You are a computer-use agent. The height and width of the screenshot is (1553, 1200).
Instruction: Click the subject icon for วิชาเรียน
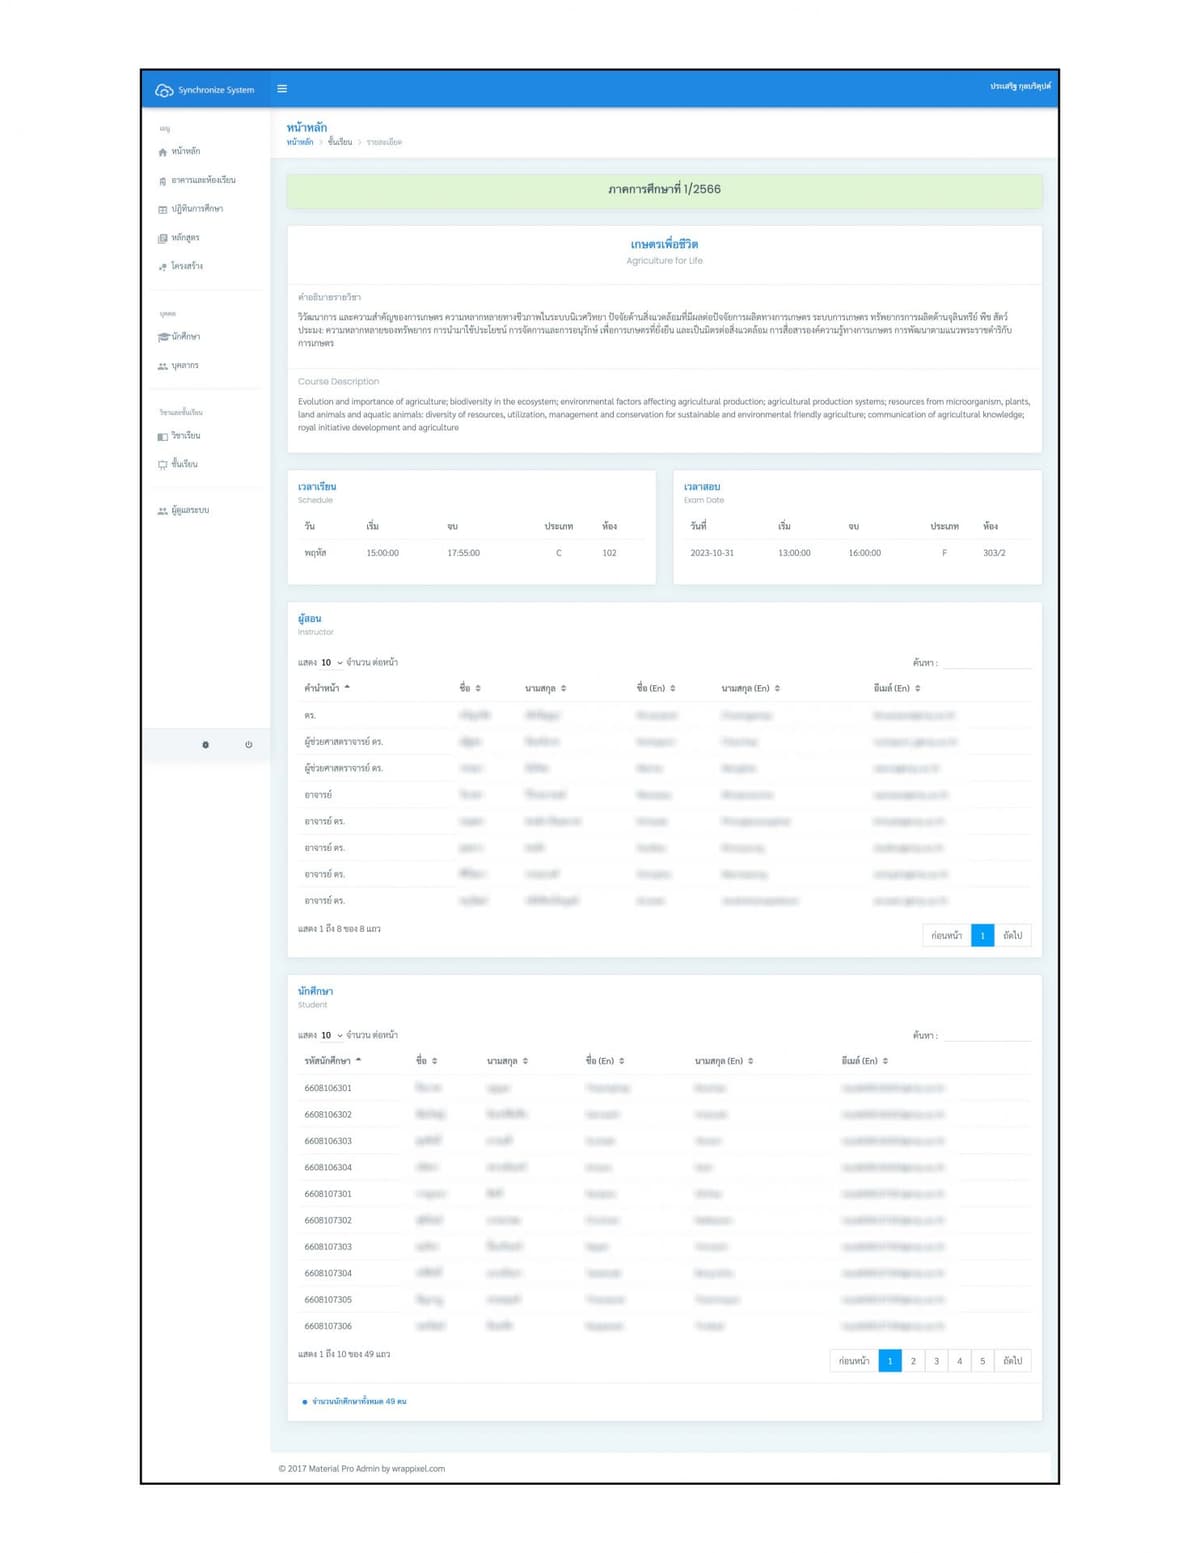click(x=163, y=436)
